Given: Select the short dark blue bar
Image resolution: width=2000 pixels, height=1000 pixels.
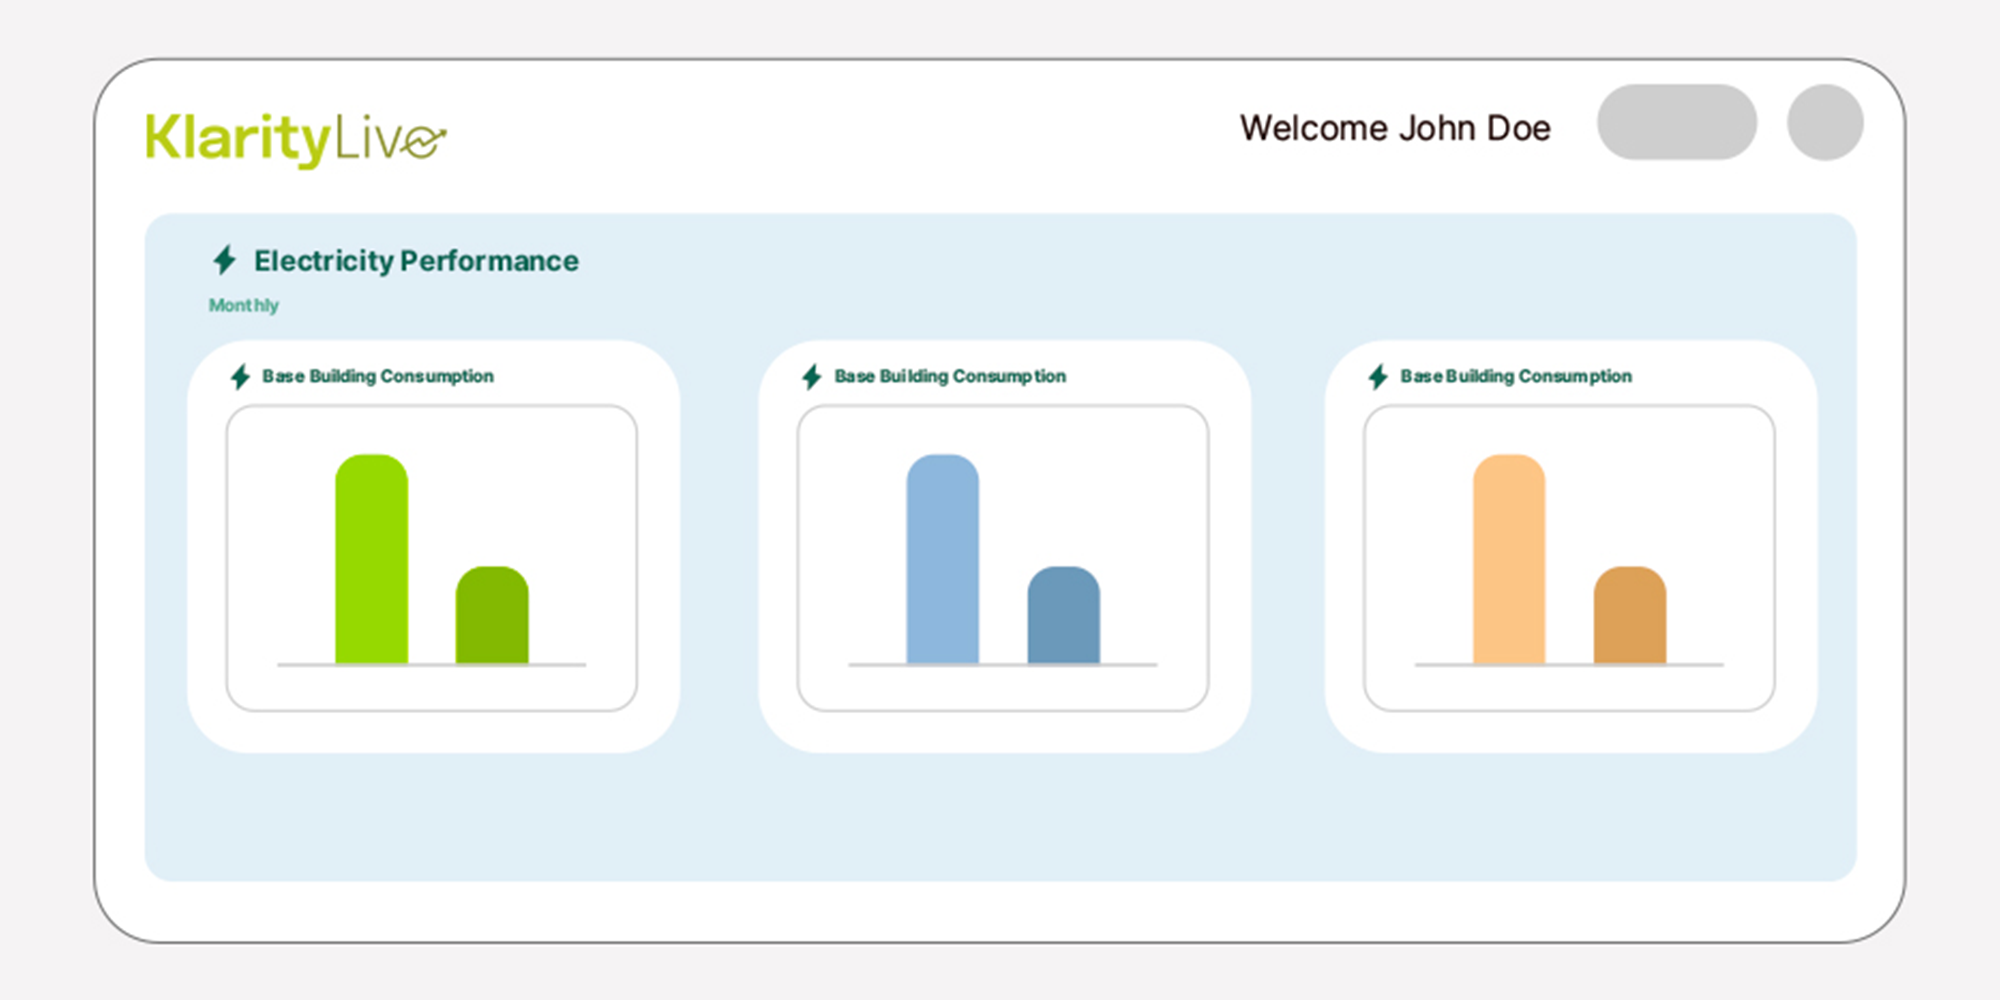Looking at the screenshot, I should (1063, 615).
